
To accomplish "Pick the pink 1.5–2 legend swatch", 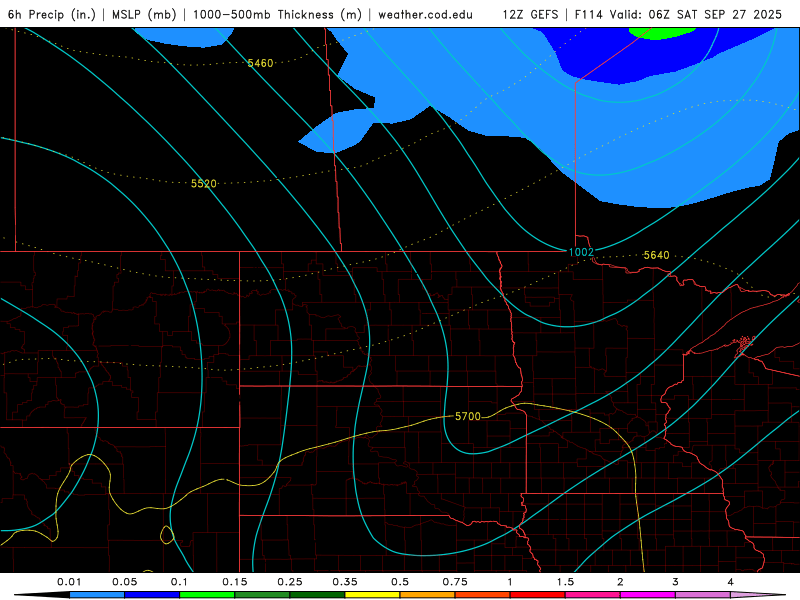I will pos(593,595).
